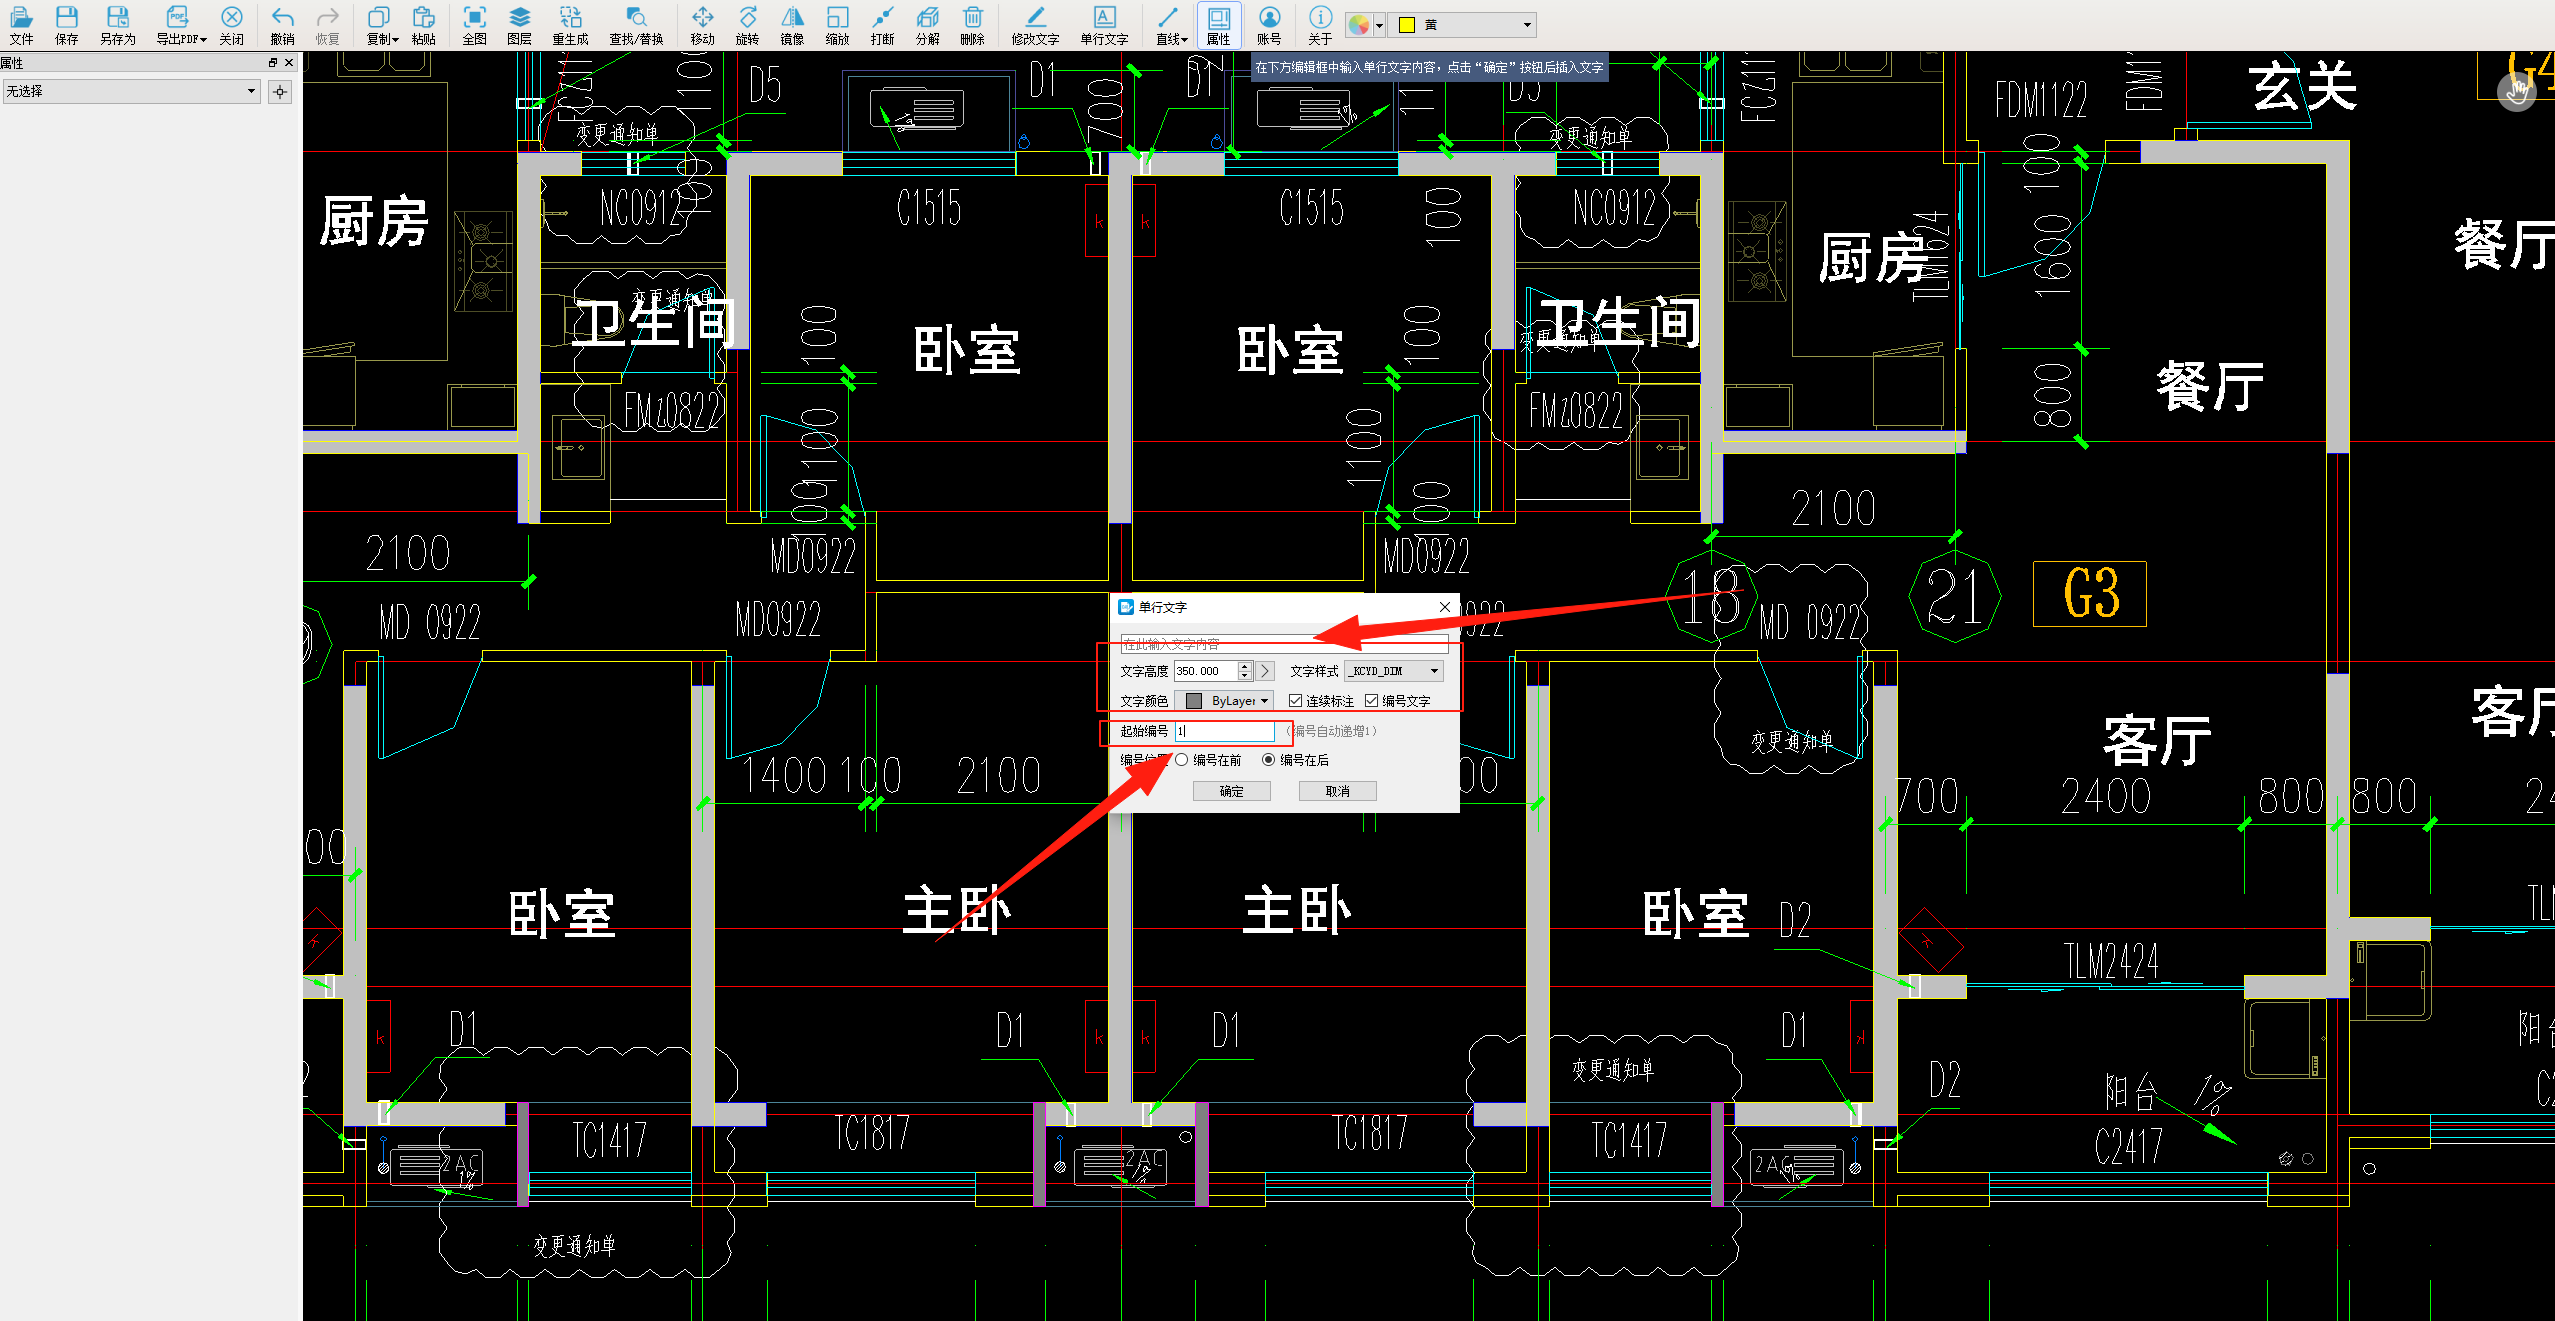Click the 恢复 (Redo) icon

[x=327, y=25]
